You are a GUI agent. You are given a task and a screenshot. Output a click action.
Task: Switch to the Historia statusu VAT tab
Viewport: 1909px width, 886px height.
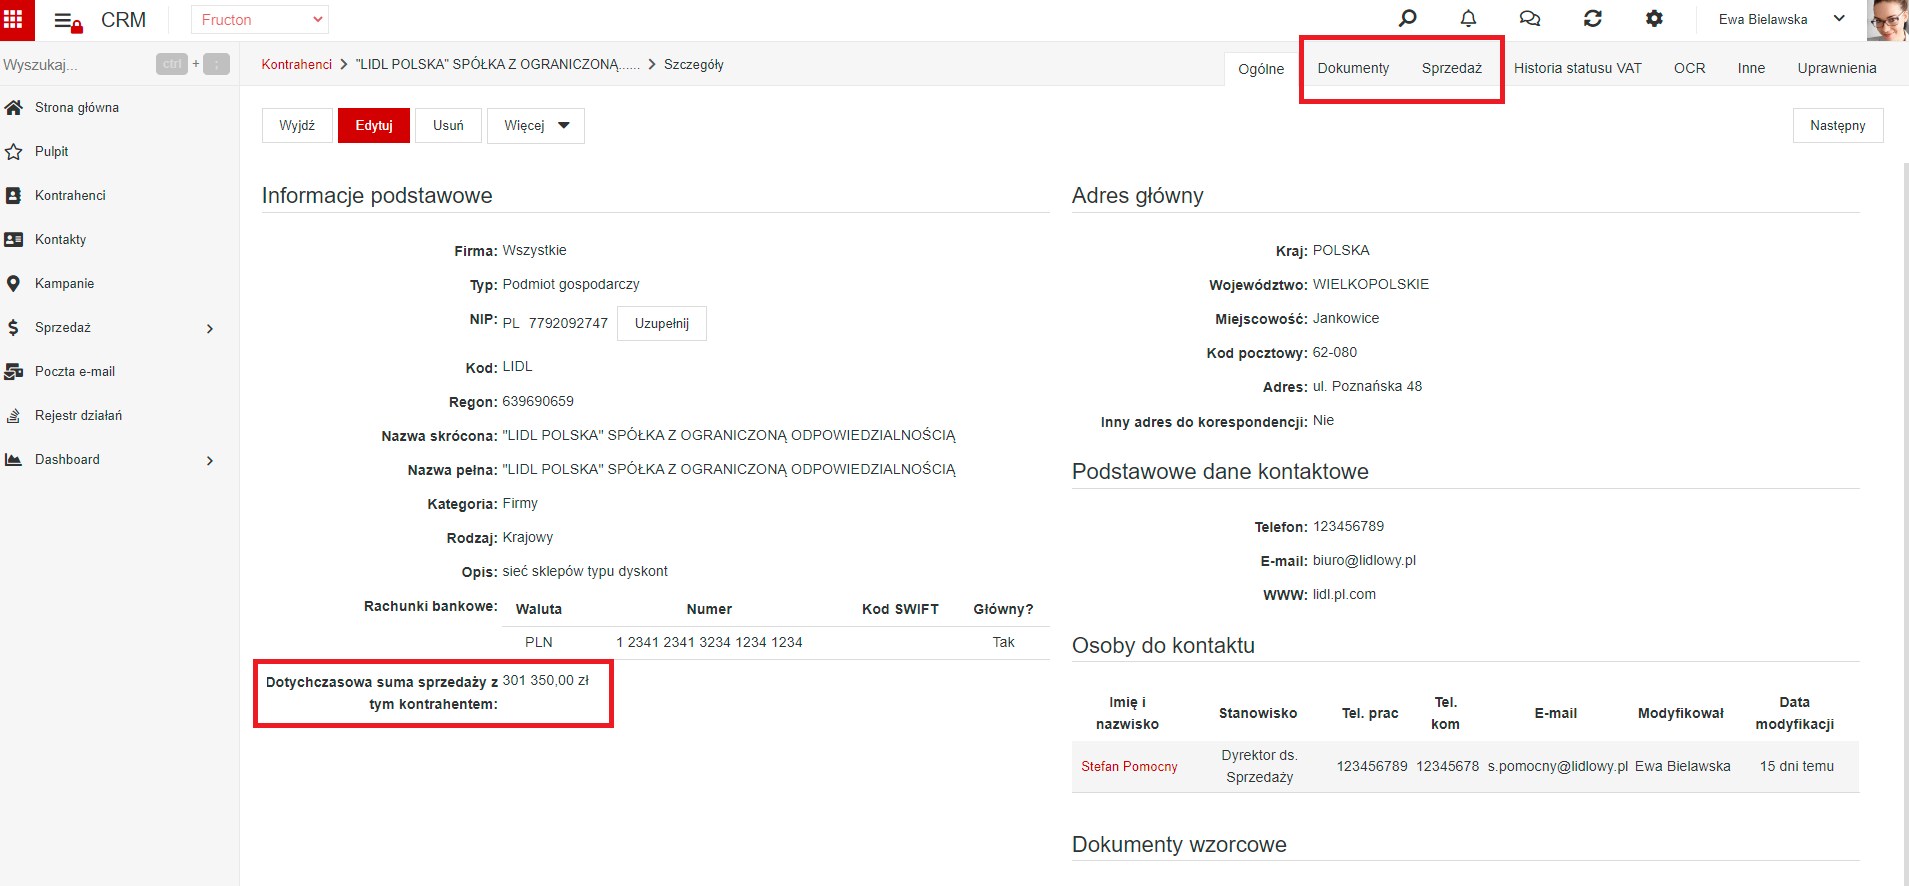pyautogui.click(x=1577, y=68)
